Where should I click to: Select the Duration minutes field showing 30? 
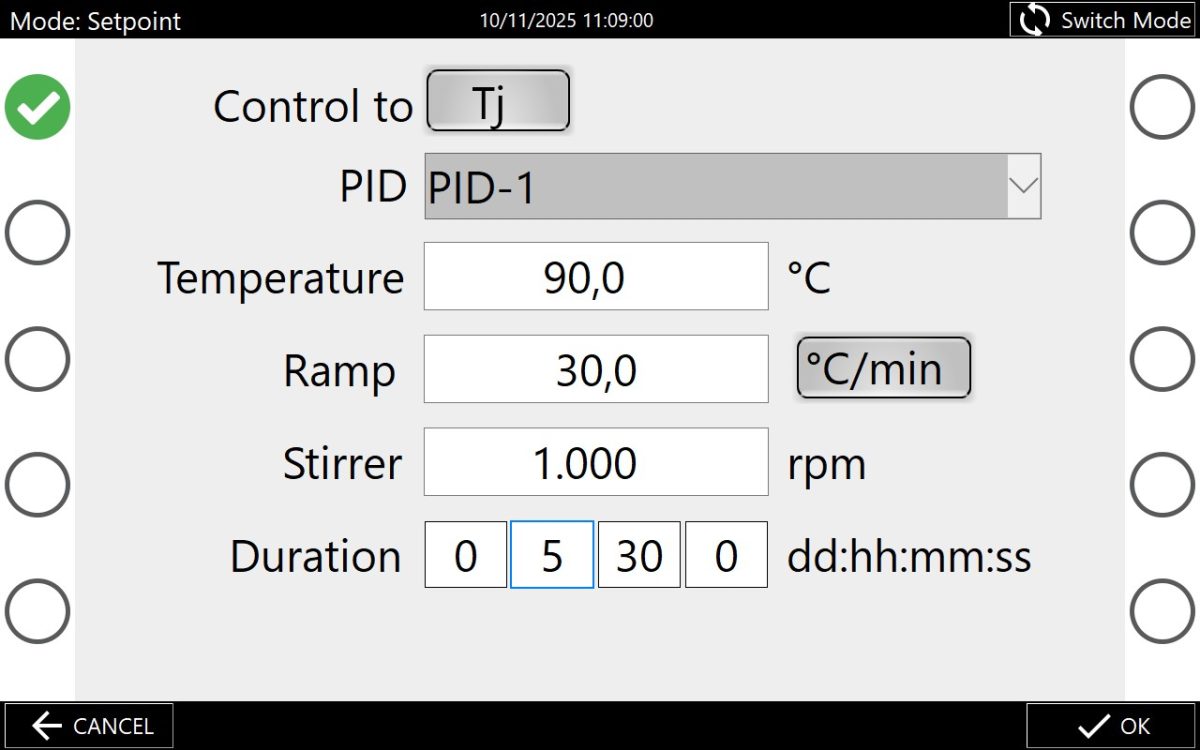pos(639,555)
